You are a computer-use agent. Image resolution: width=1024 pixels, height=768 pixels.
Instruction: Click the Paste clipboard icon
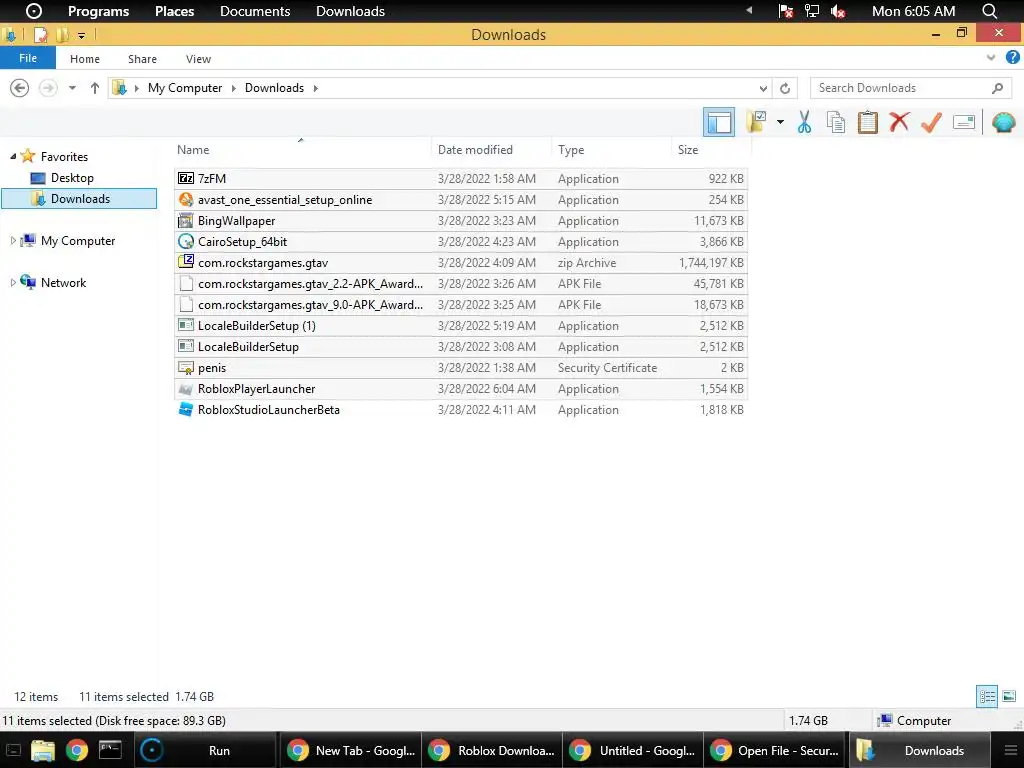coord(867,122)
